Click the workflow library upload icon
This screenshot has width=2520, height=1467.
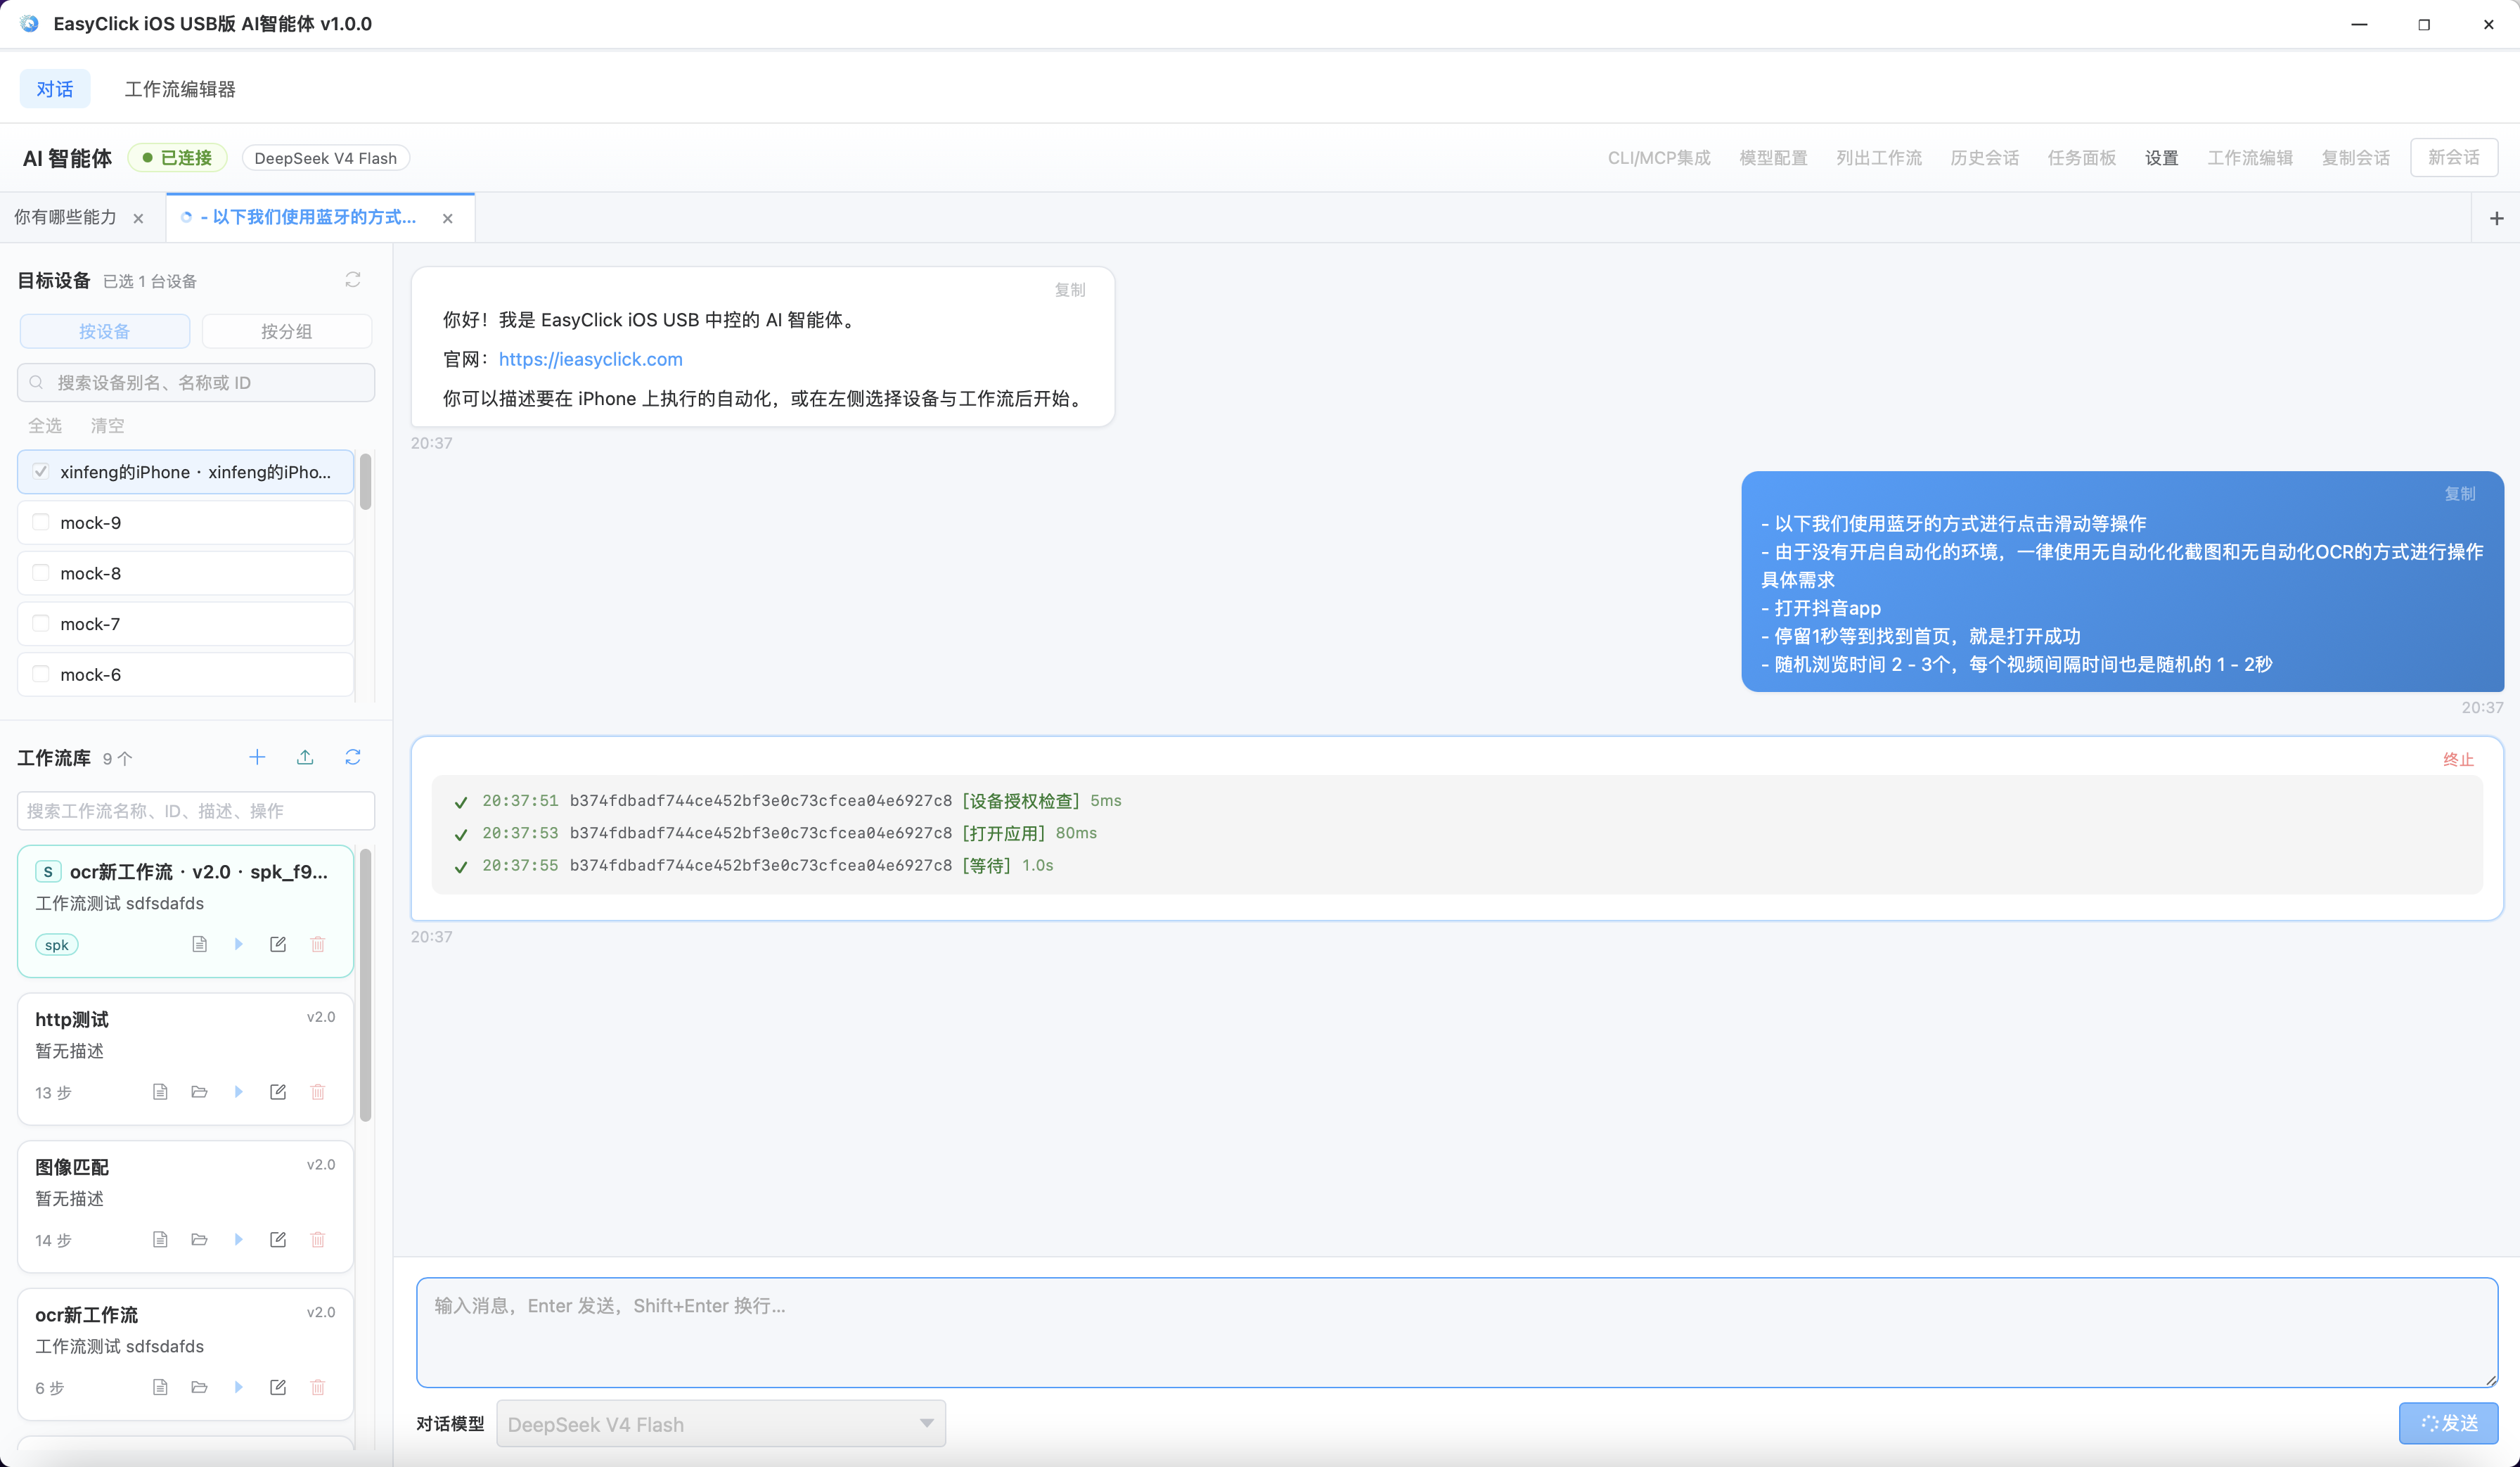(x=305, y=757)
